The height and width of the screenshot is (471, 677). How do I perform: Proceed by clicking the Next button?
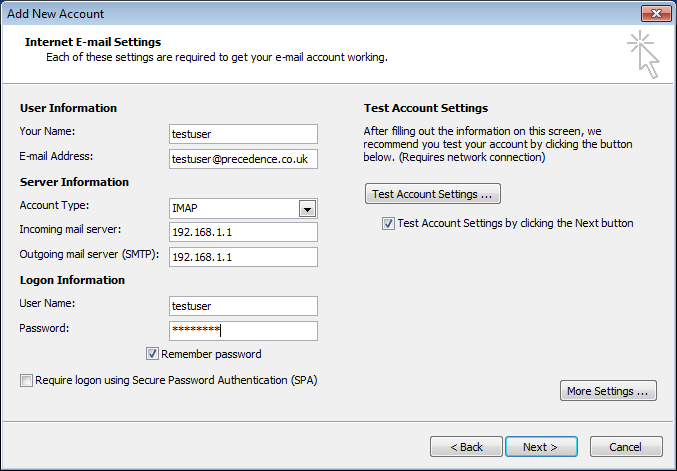[x=541, y=447]
